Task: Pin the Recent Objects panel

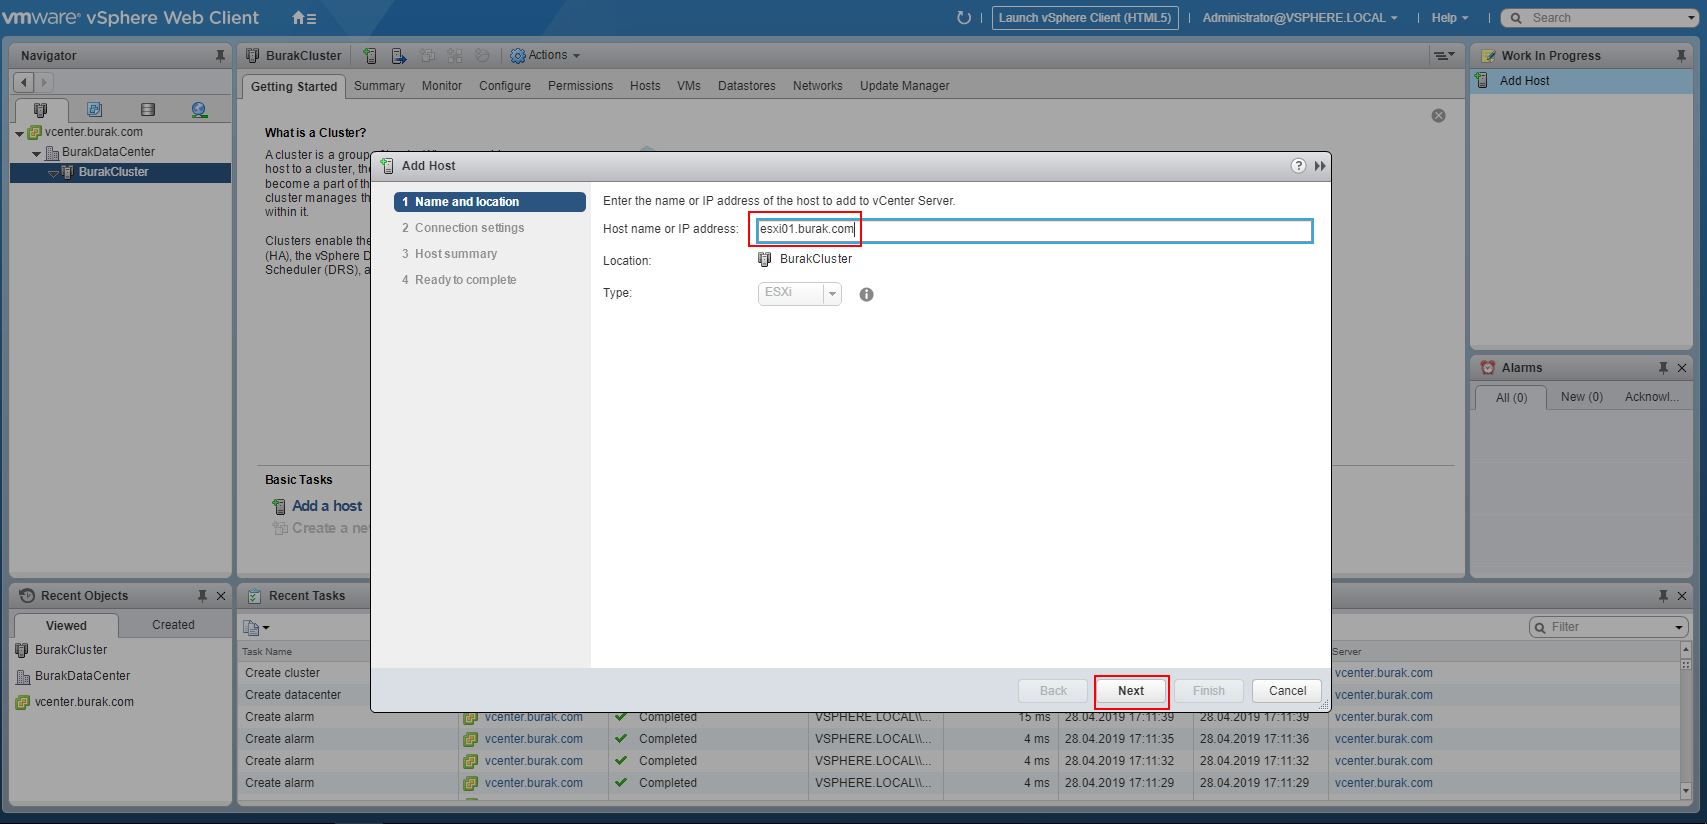Action: click(202, 596)
